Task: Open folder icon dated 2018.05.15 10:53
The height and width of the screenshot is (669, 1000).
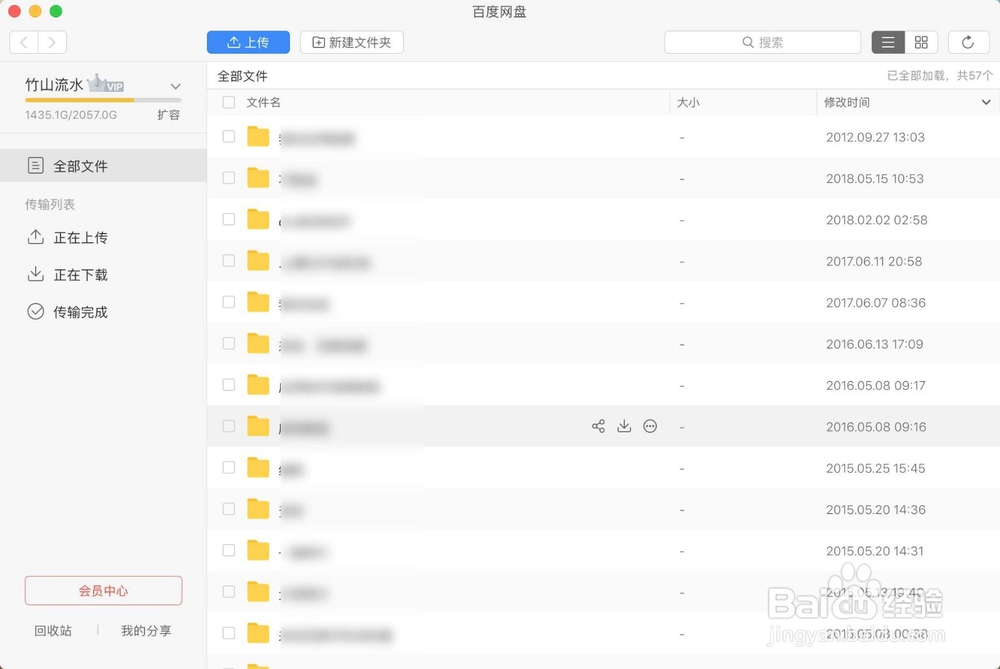Action: [x=258, y=178]
